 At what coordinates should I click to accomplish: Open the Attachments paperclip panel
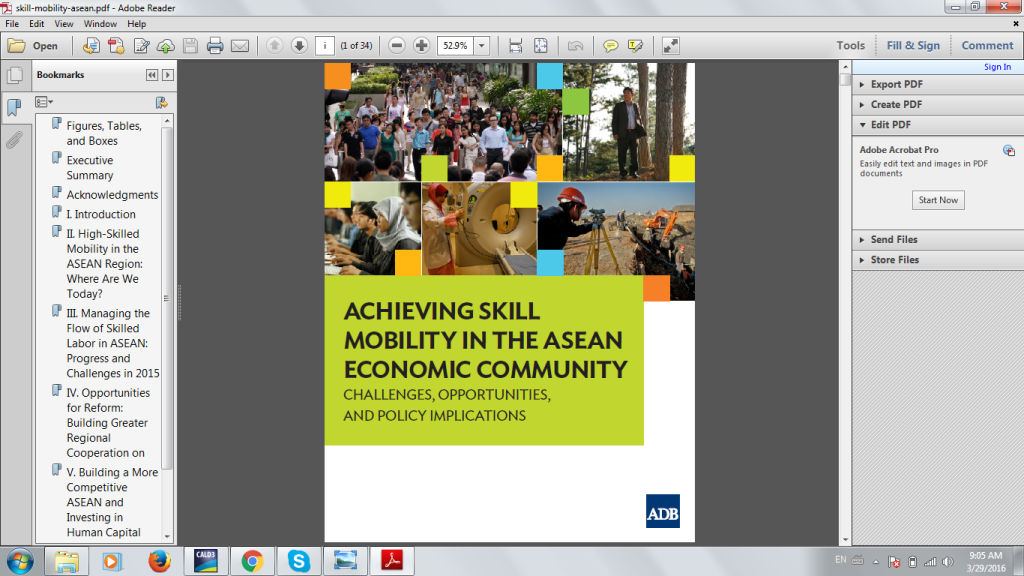coord(14,139)
